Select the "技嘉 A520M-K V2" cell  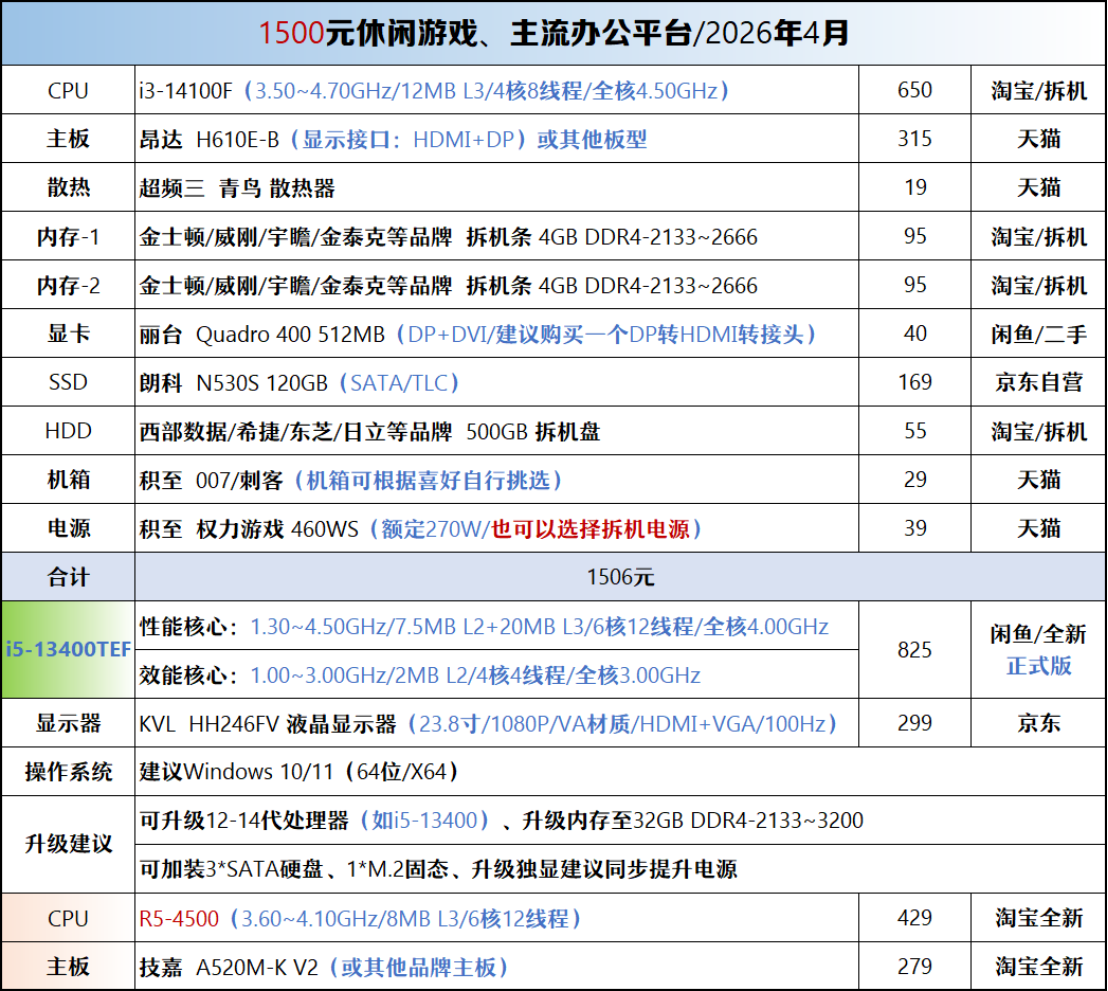497,966
